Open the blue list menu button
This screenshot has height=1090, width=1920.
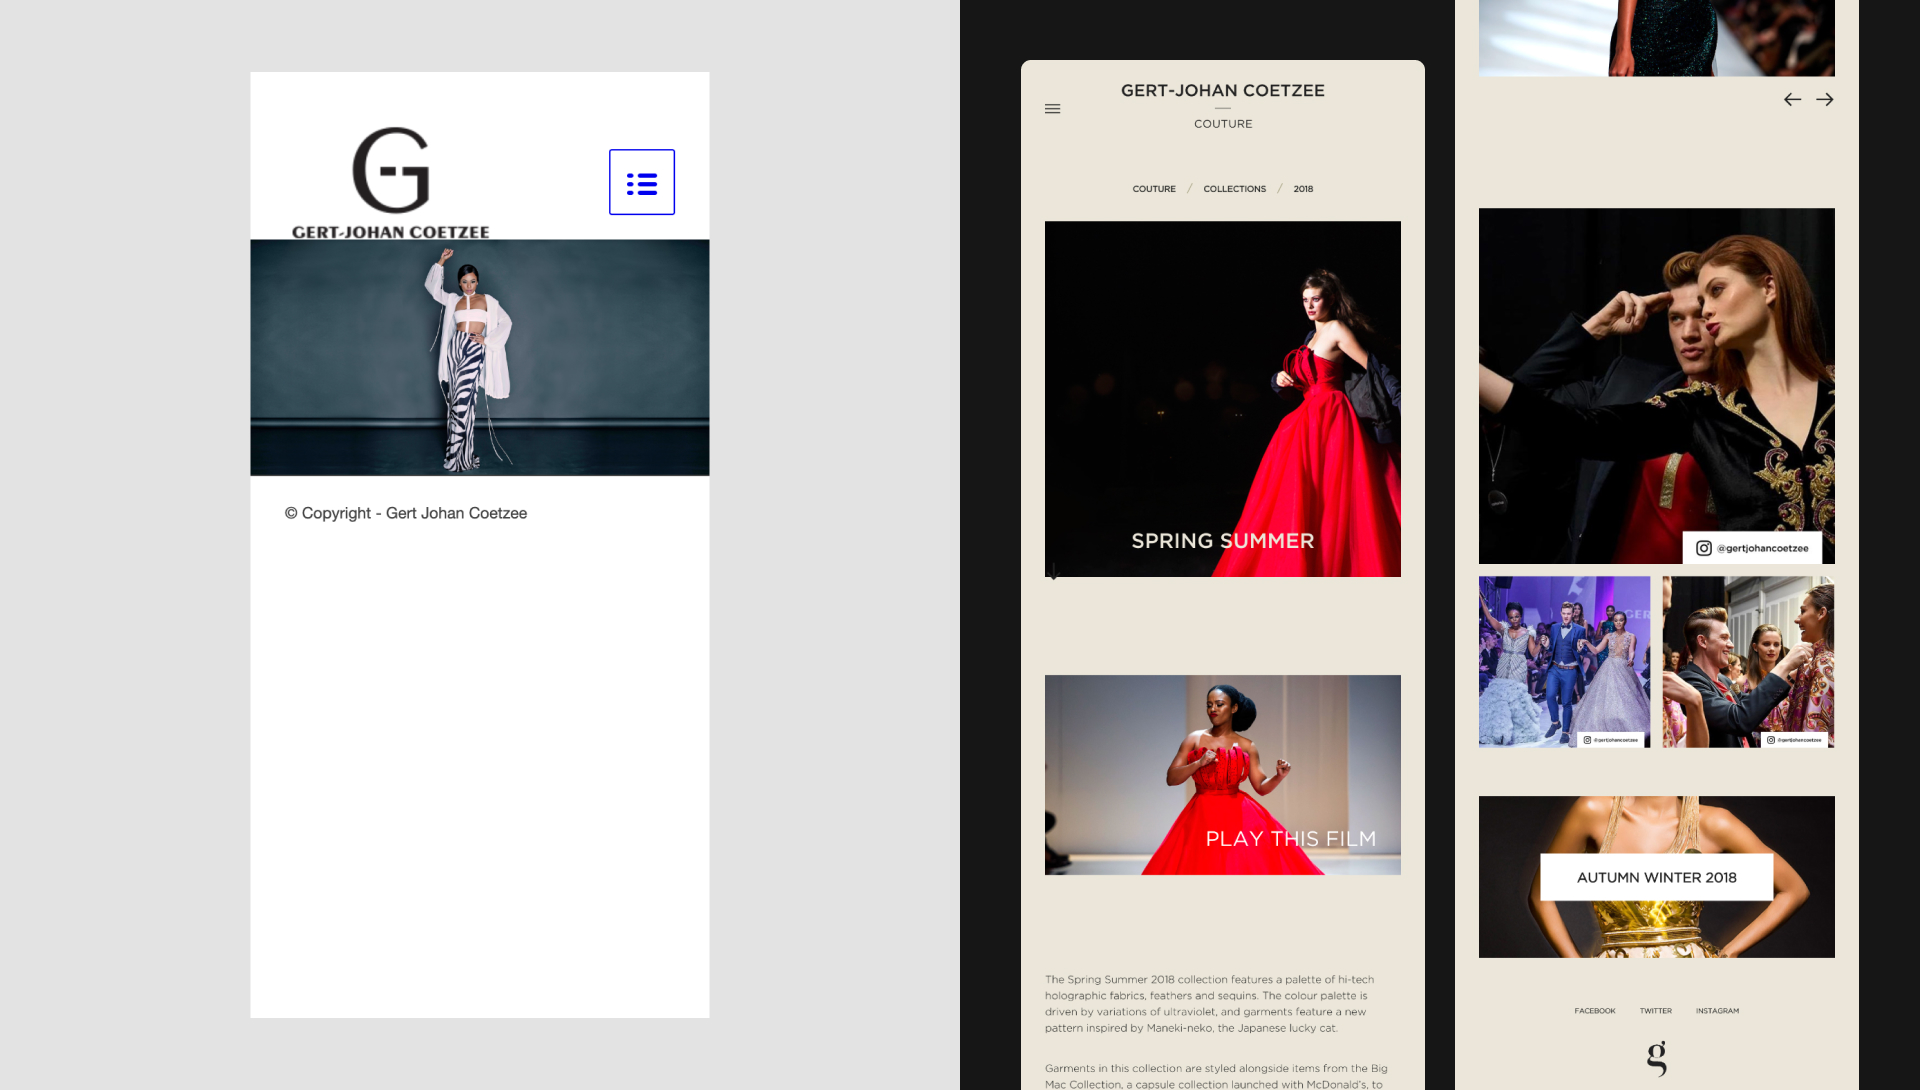click(641, 182)
